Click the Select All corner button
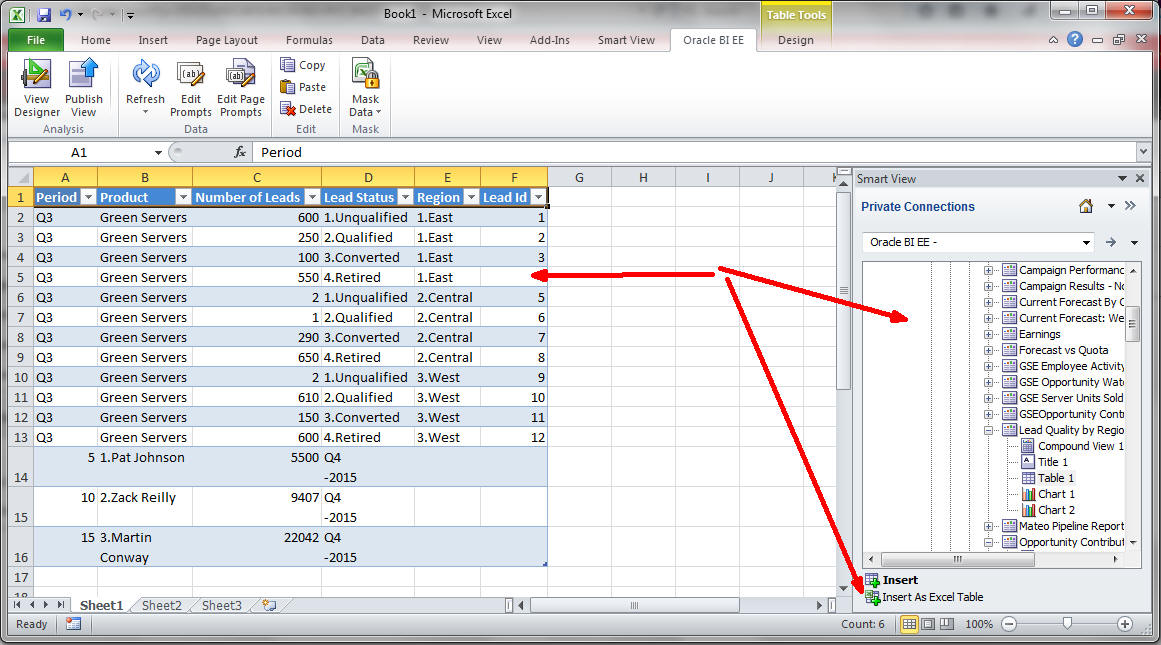This screenshot has width=1161, height=645. (21, 177)
